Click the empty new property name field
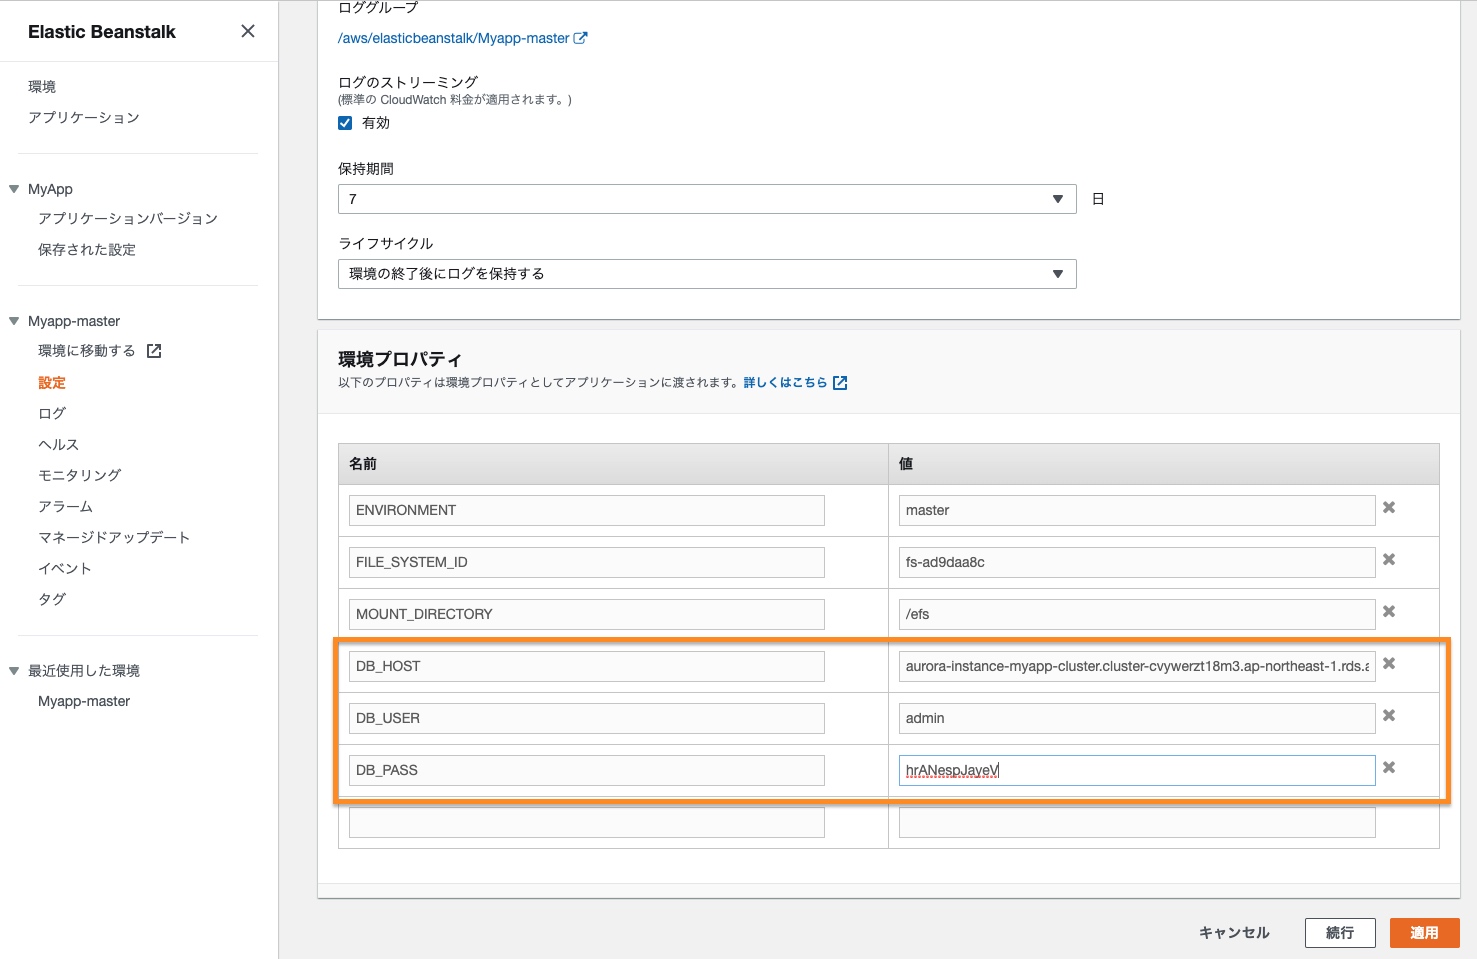The width and height of the screenshot is (1477, 959). [x=586, y=823]
